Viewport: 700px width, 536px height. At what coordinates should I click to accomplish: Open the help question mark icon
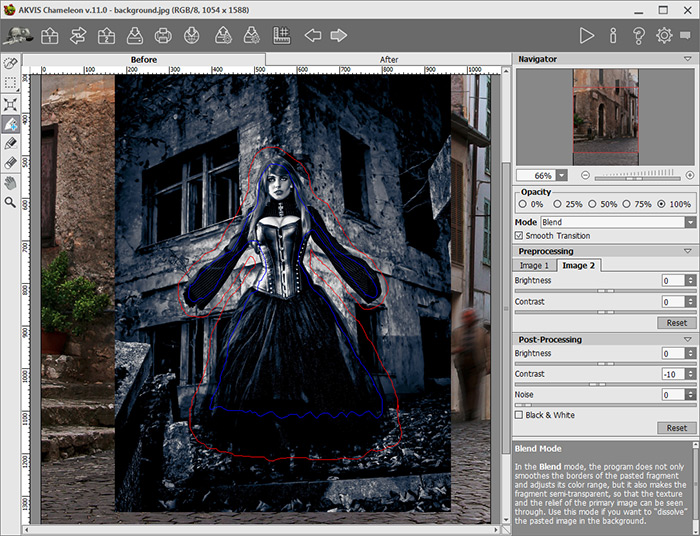[x=639, y=36]
